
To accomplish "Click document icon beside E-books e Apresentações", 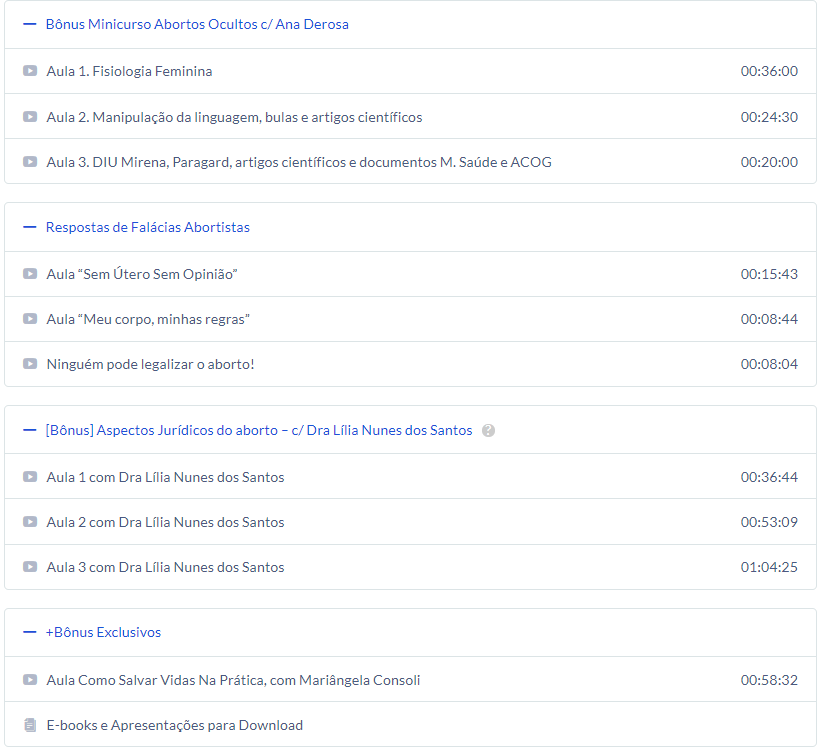I will [x=30, y=725].
